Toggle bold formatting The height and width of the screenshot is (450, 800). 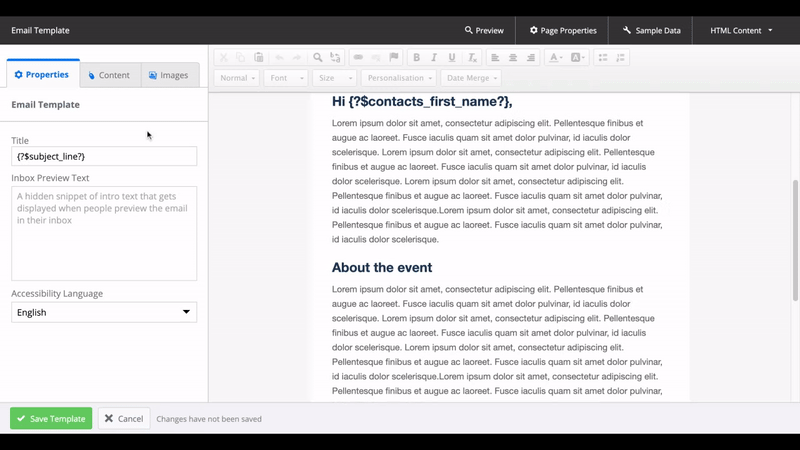(x=416, y=57)
